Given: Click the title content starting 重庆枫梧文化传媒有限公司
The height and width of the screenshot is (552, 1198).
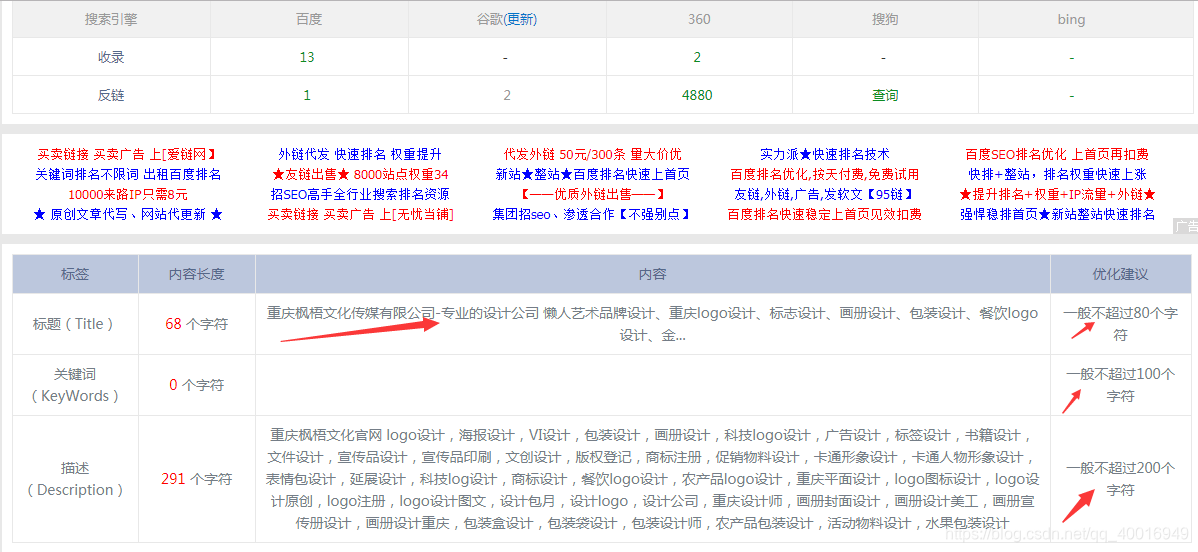Looking at the screenshot, I should click(x=652, y=324).
